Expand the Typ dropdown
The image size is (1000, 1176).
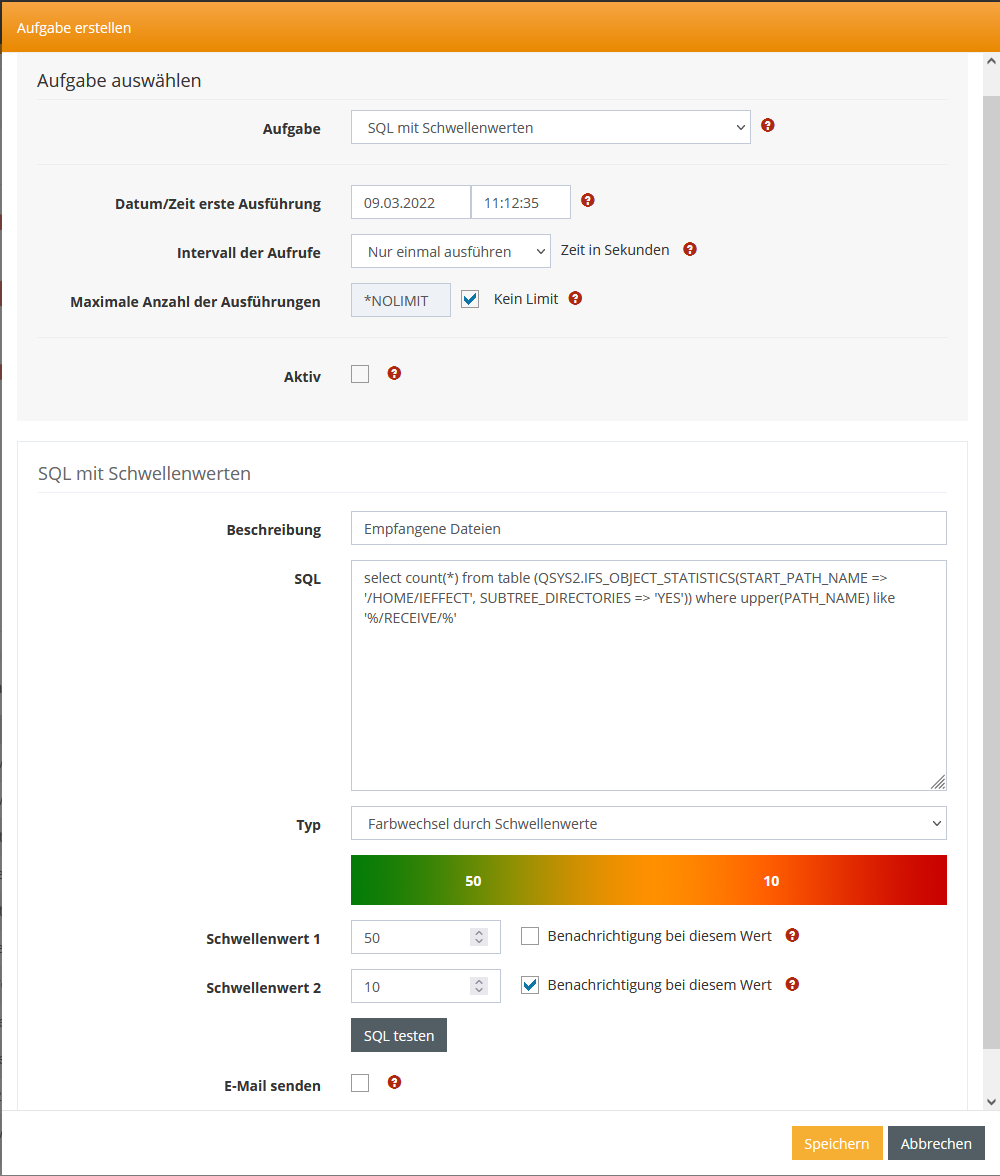pos(648,823)
